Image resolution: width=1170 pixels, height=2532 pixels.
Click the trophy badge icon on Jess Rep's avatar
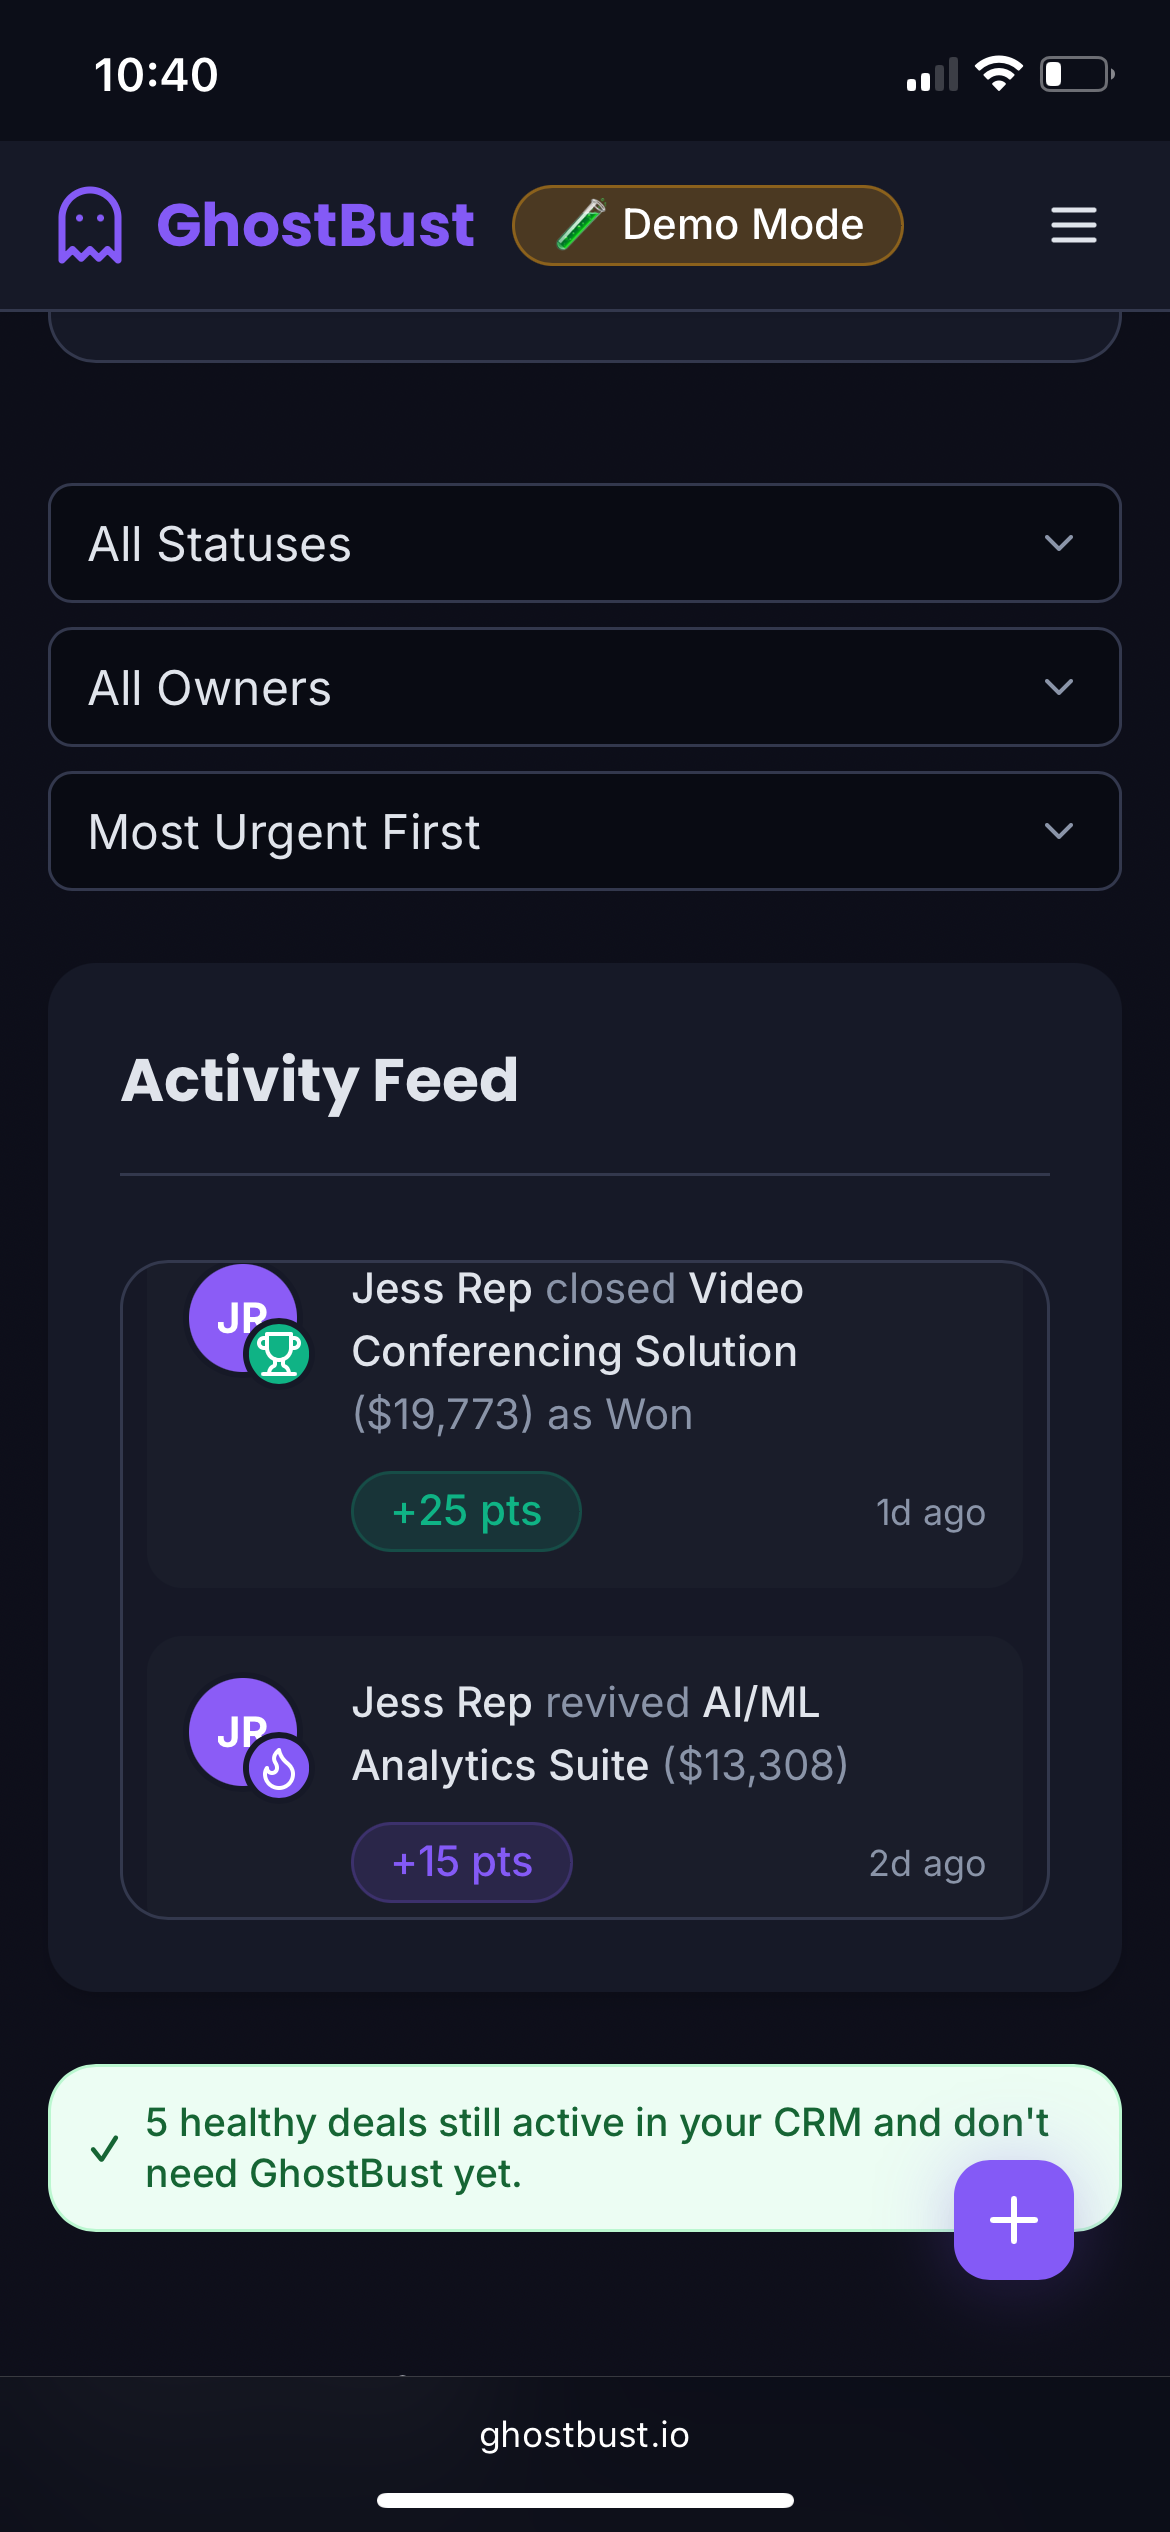click(x=278, y=1355)
